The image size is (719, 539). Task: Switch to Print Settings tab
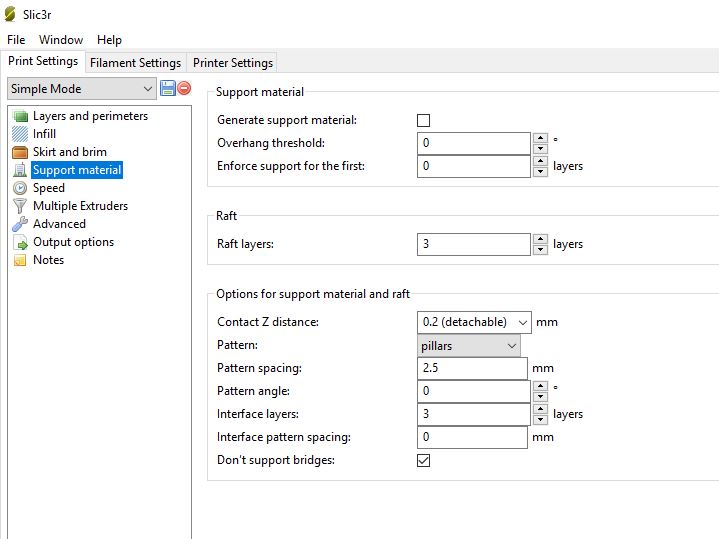point(43,61)
